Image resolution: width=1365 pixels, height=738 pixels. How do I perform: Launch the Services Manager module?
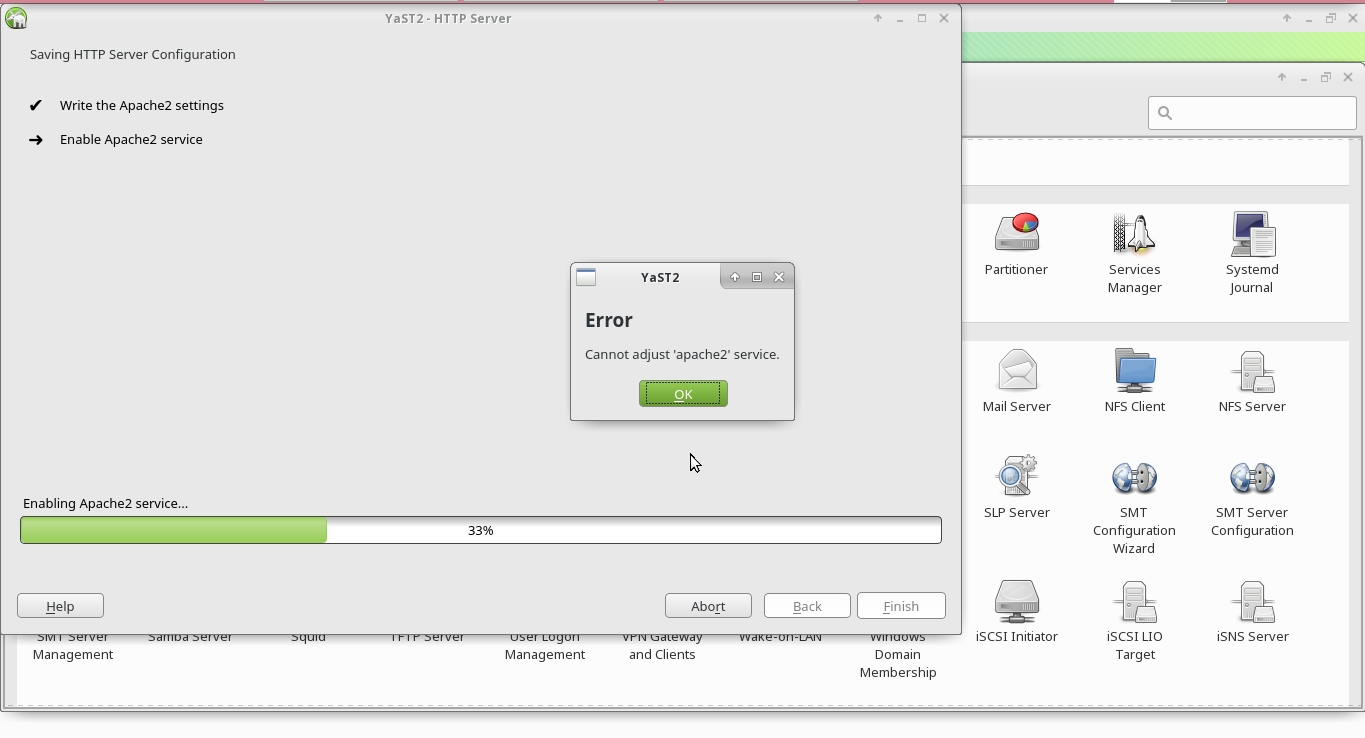click(1134, 254)
